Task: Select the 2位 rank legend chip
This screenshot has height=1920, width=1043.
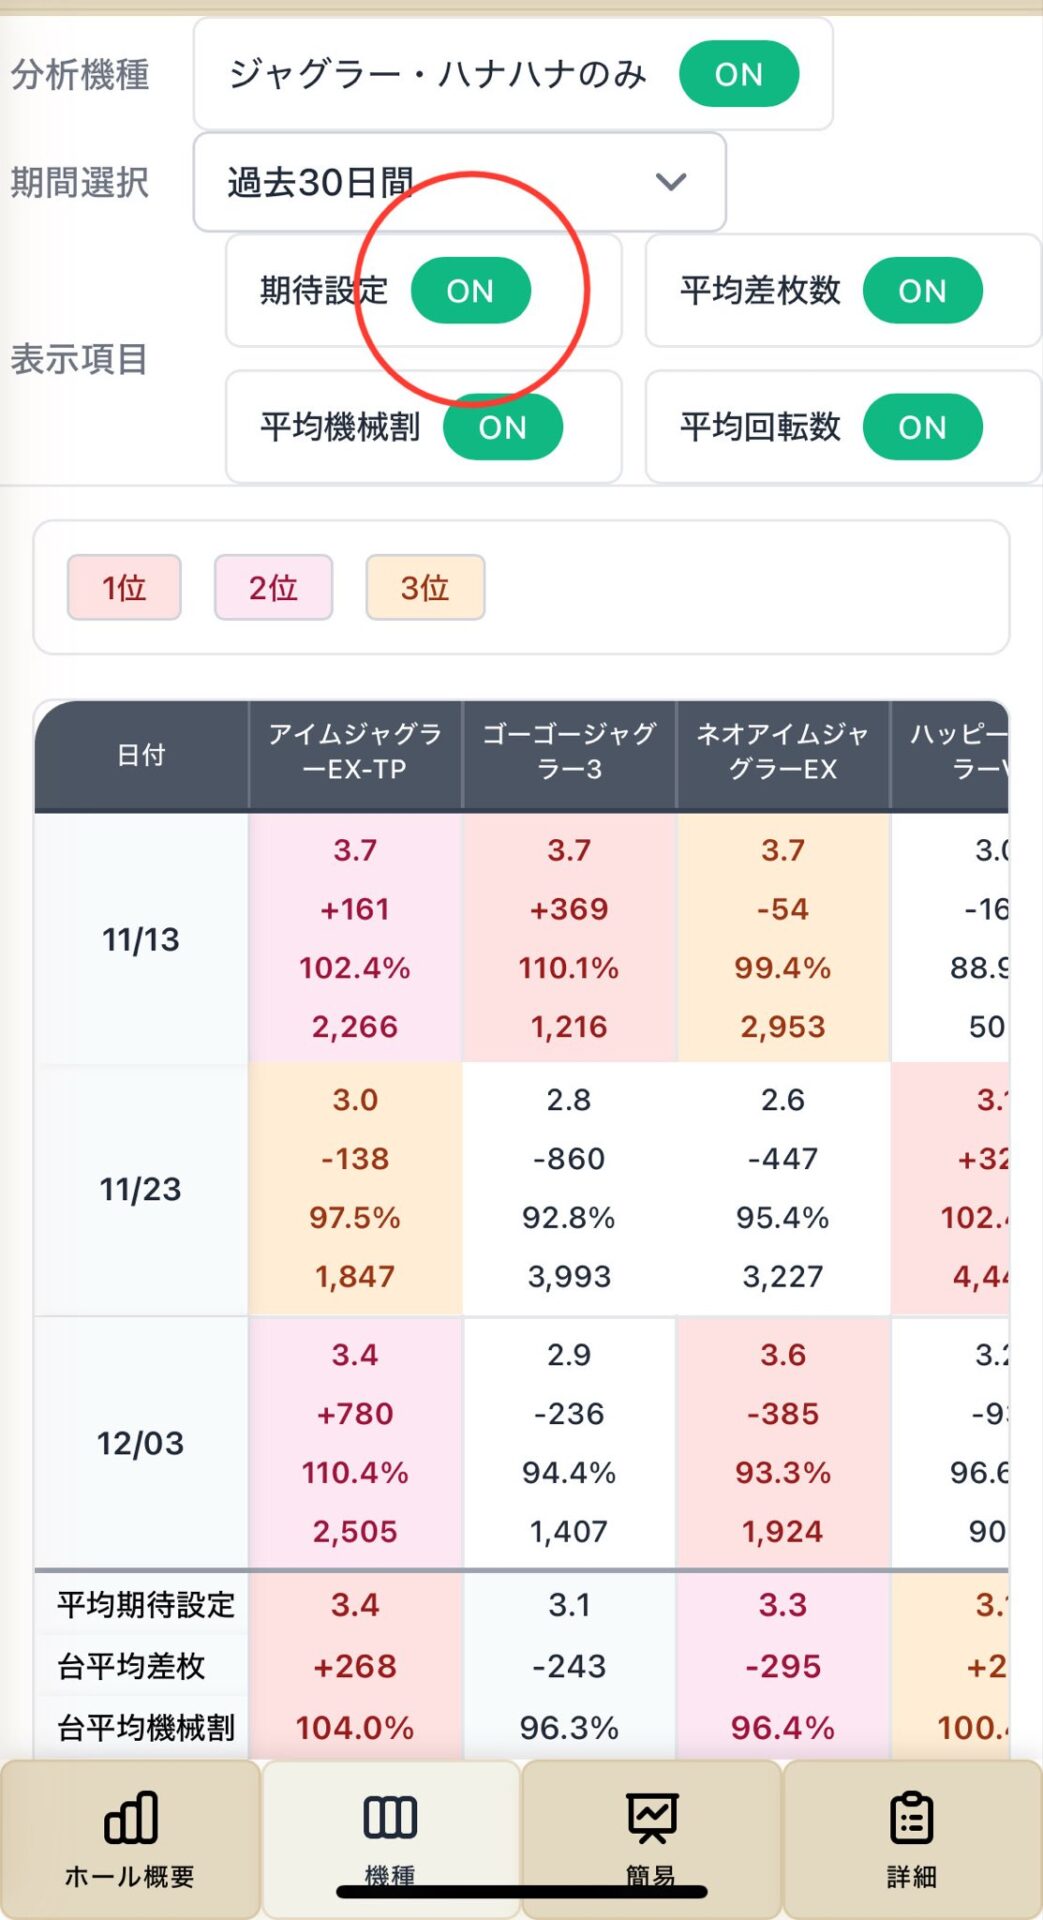Action: [273, 588]
